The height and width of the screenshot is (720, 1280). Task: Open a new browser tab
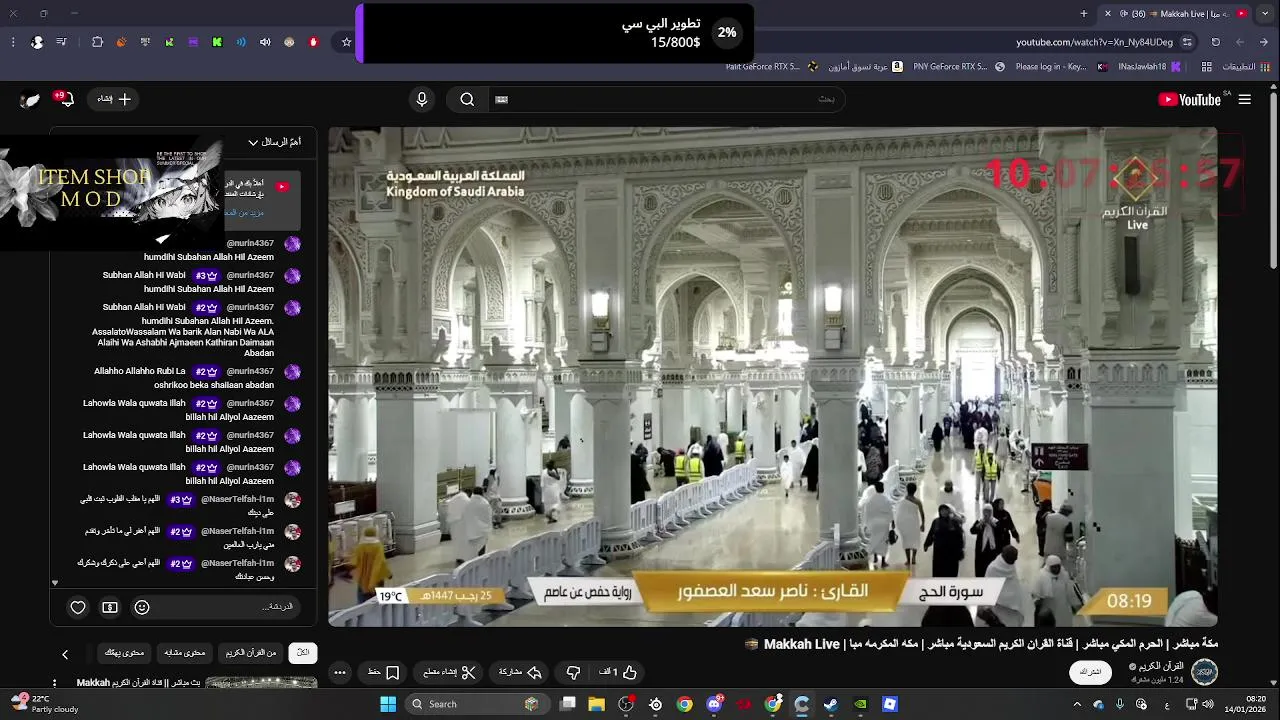point(1084,13)
